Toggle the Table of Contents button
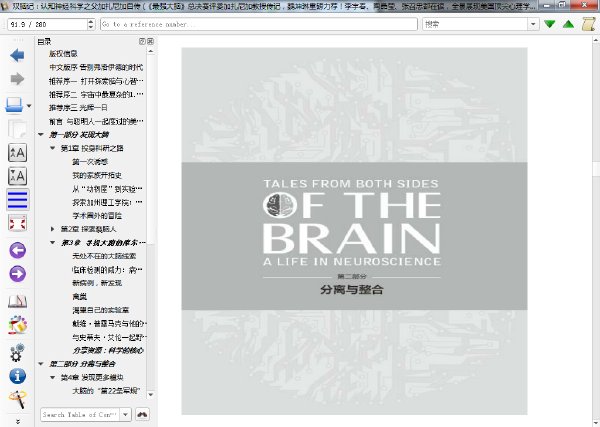 tap(17, 199)
